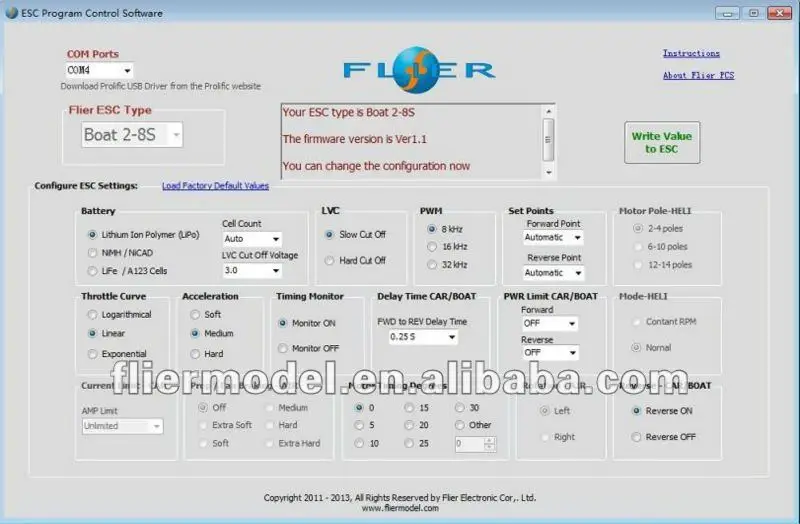Click message box scrollbar down arrow

(x=549, y=172)
